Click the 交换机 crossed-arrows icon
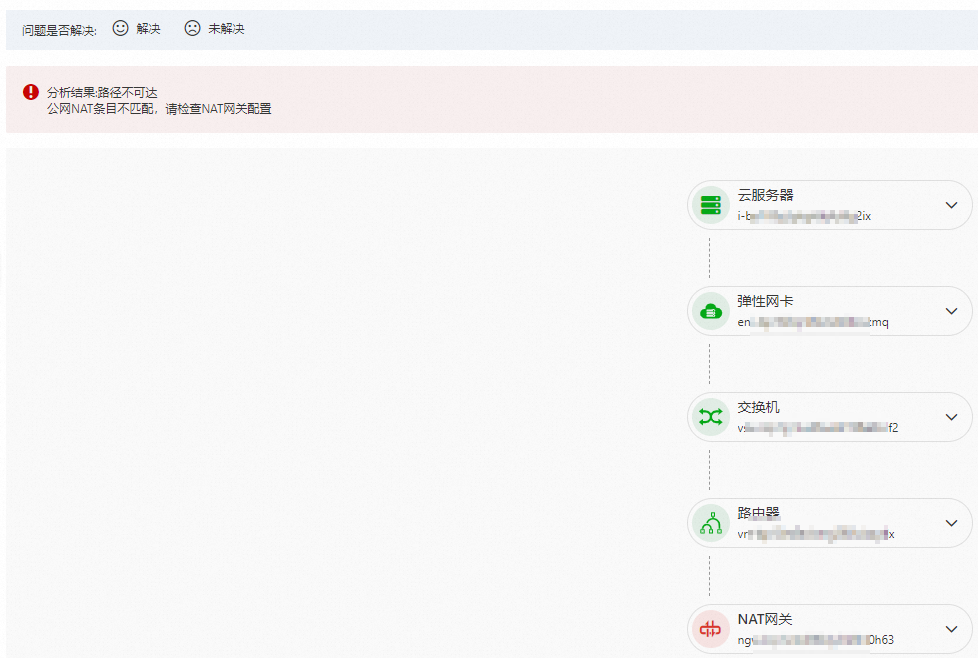The image size is (978, 658). tap(711, 417)
